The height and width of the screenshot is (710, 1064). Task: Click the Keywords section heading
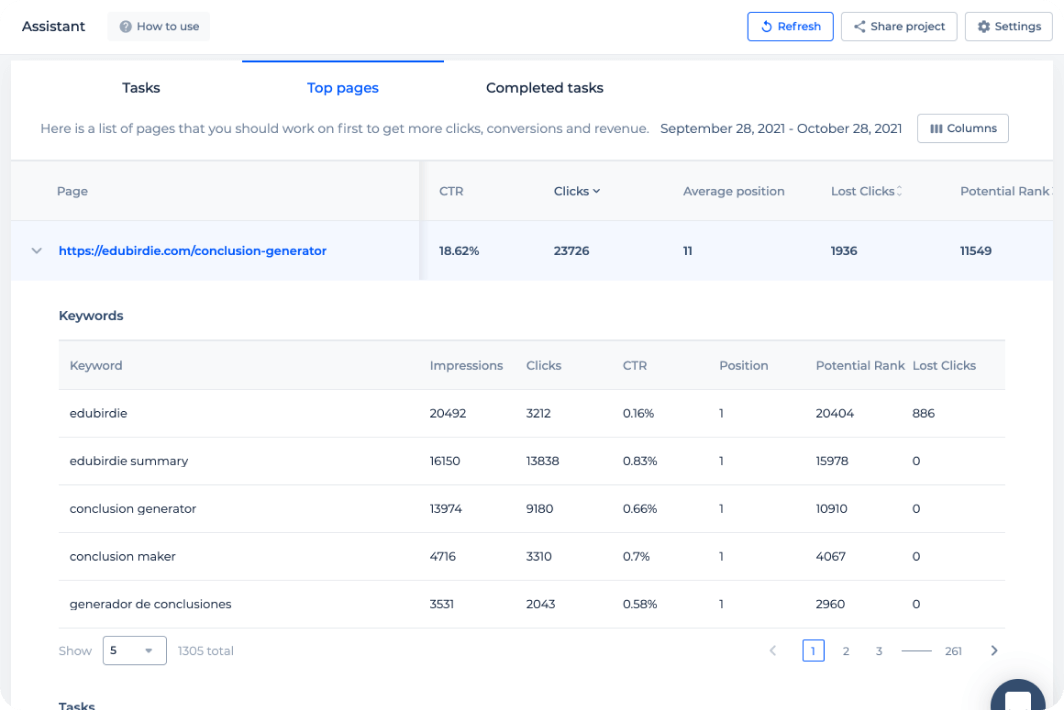pyautogui.click(x=91, y=316)
